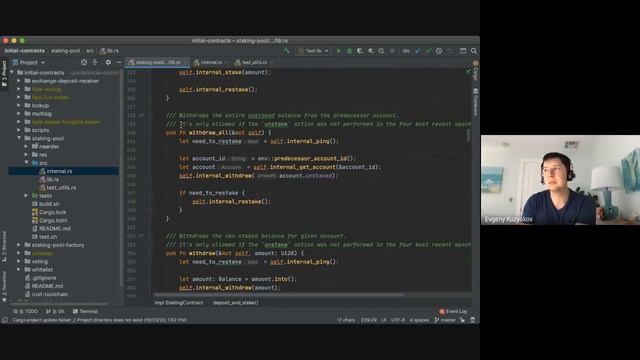The width and height of the screenshot is (640, 360).
Task: Click the Git update project blue arrow
Action: (x=418, y=51)
